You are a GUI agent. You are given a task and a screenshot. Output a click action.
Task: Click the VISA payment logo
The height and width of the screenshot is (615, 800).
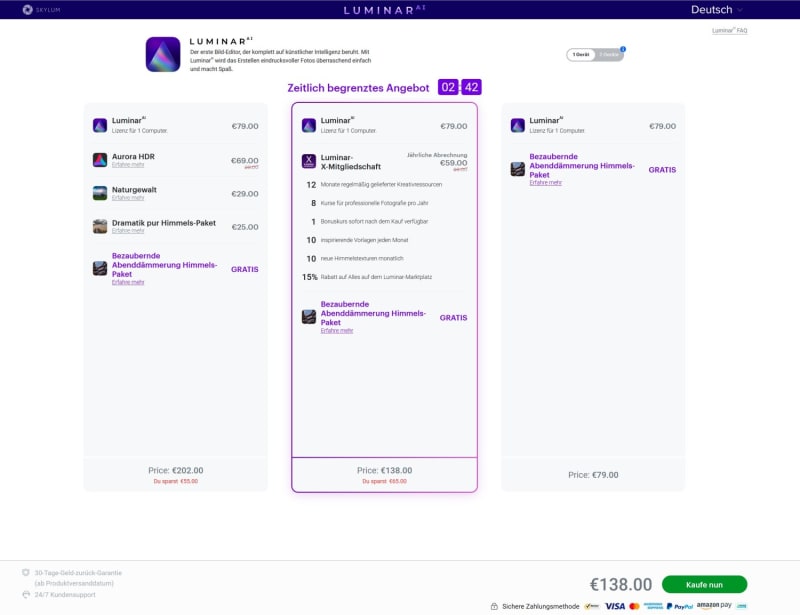615,606
